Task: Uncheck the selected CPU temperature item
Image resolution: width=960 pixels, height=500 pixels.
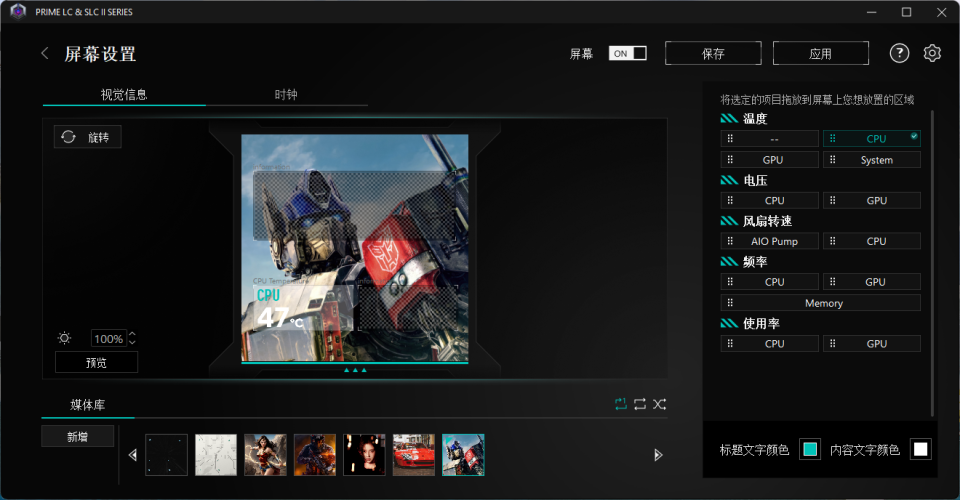Action: (x=872, y=138)
